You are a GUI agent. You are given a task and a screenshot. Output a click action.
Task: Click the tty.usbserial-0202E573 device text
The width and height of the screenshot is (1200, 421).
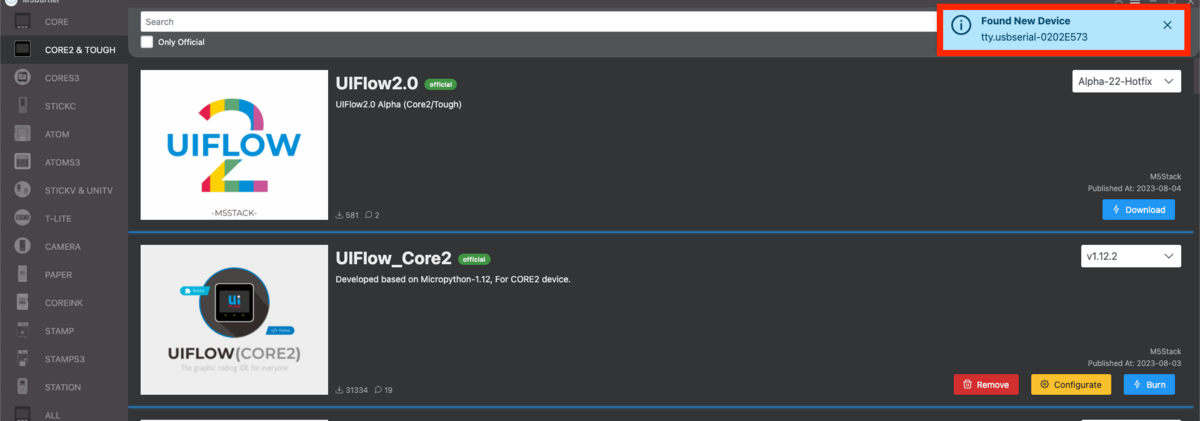(1034, 38)
